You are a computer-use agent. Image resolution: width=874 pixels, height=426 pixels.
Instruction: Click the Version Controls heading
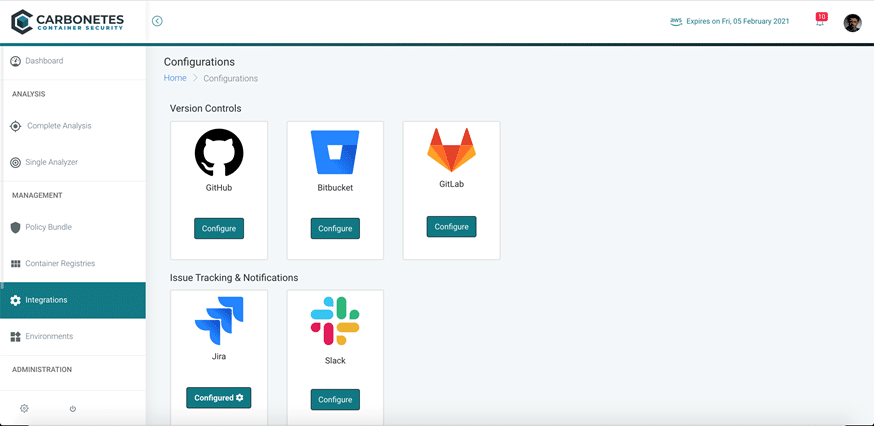206,108
